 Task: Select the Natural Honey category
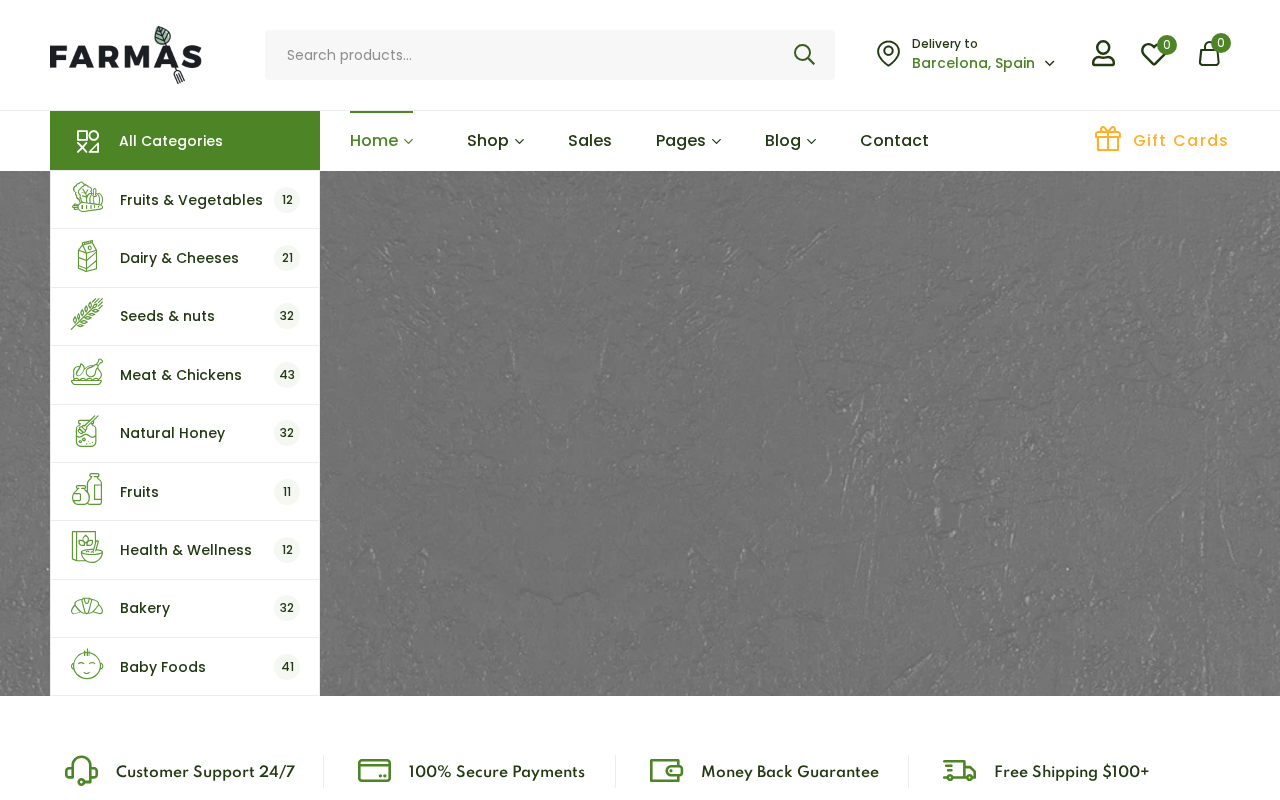172,433
